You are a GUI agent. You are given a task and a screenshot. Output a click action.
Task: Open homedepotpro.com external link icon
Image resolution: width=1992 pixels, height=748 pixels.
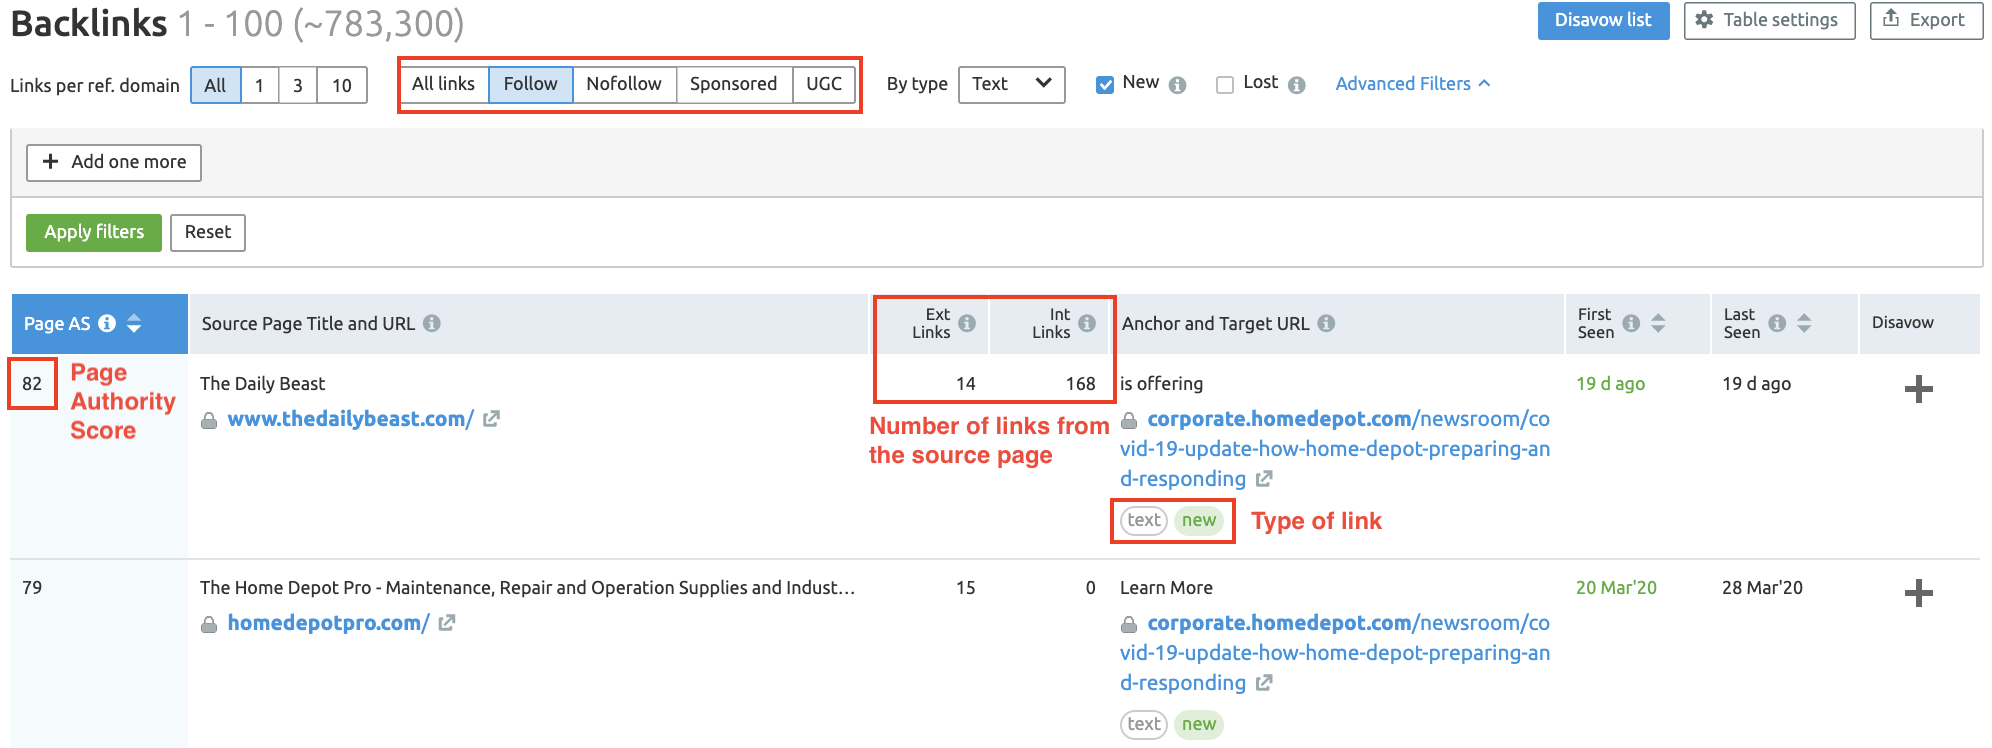click(447, 623)
